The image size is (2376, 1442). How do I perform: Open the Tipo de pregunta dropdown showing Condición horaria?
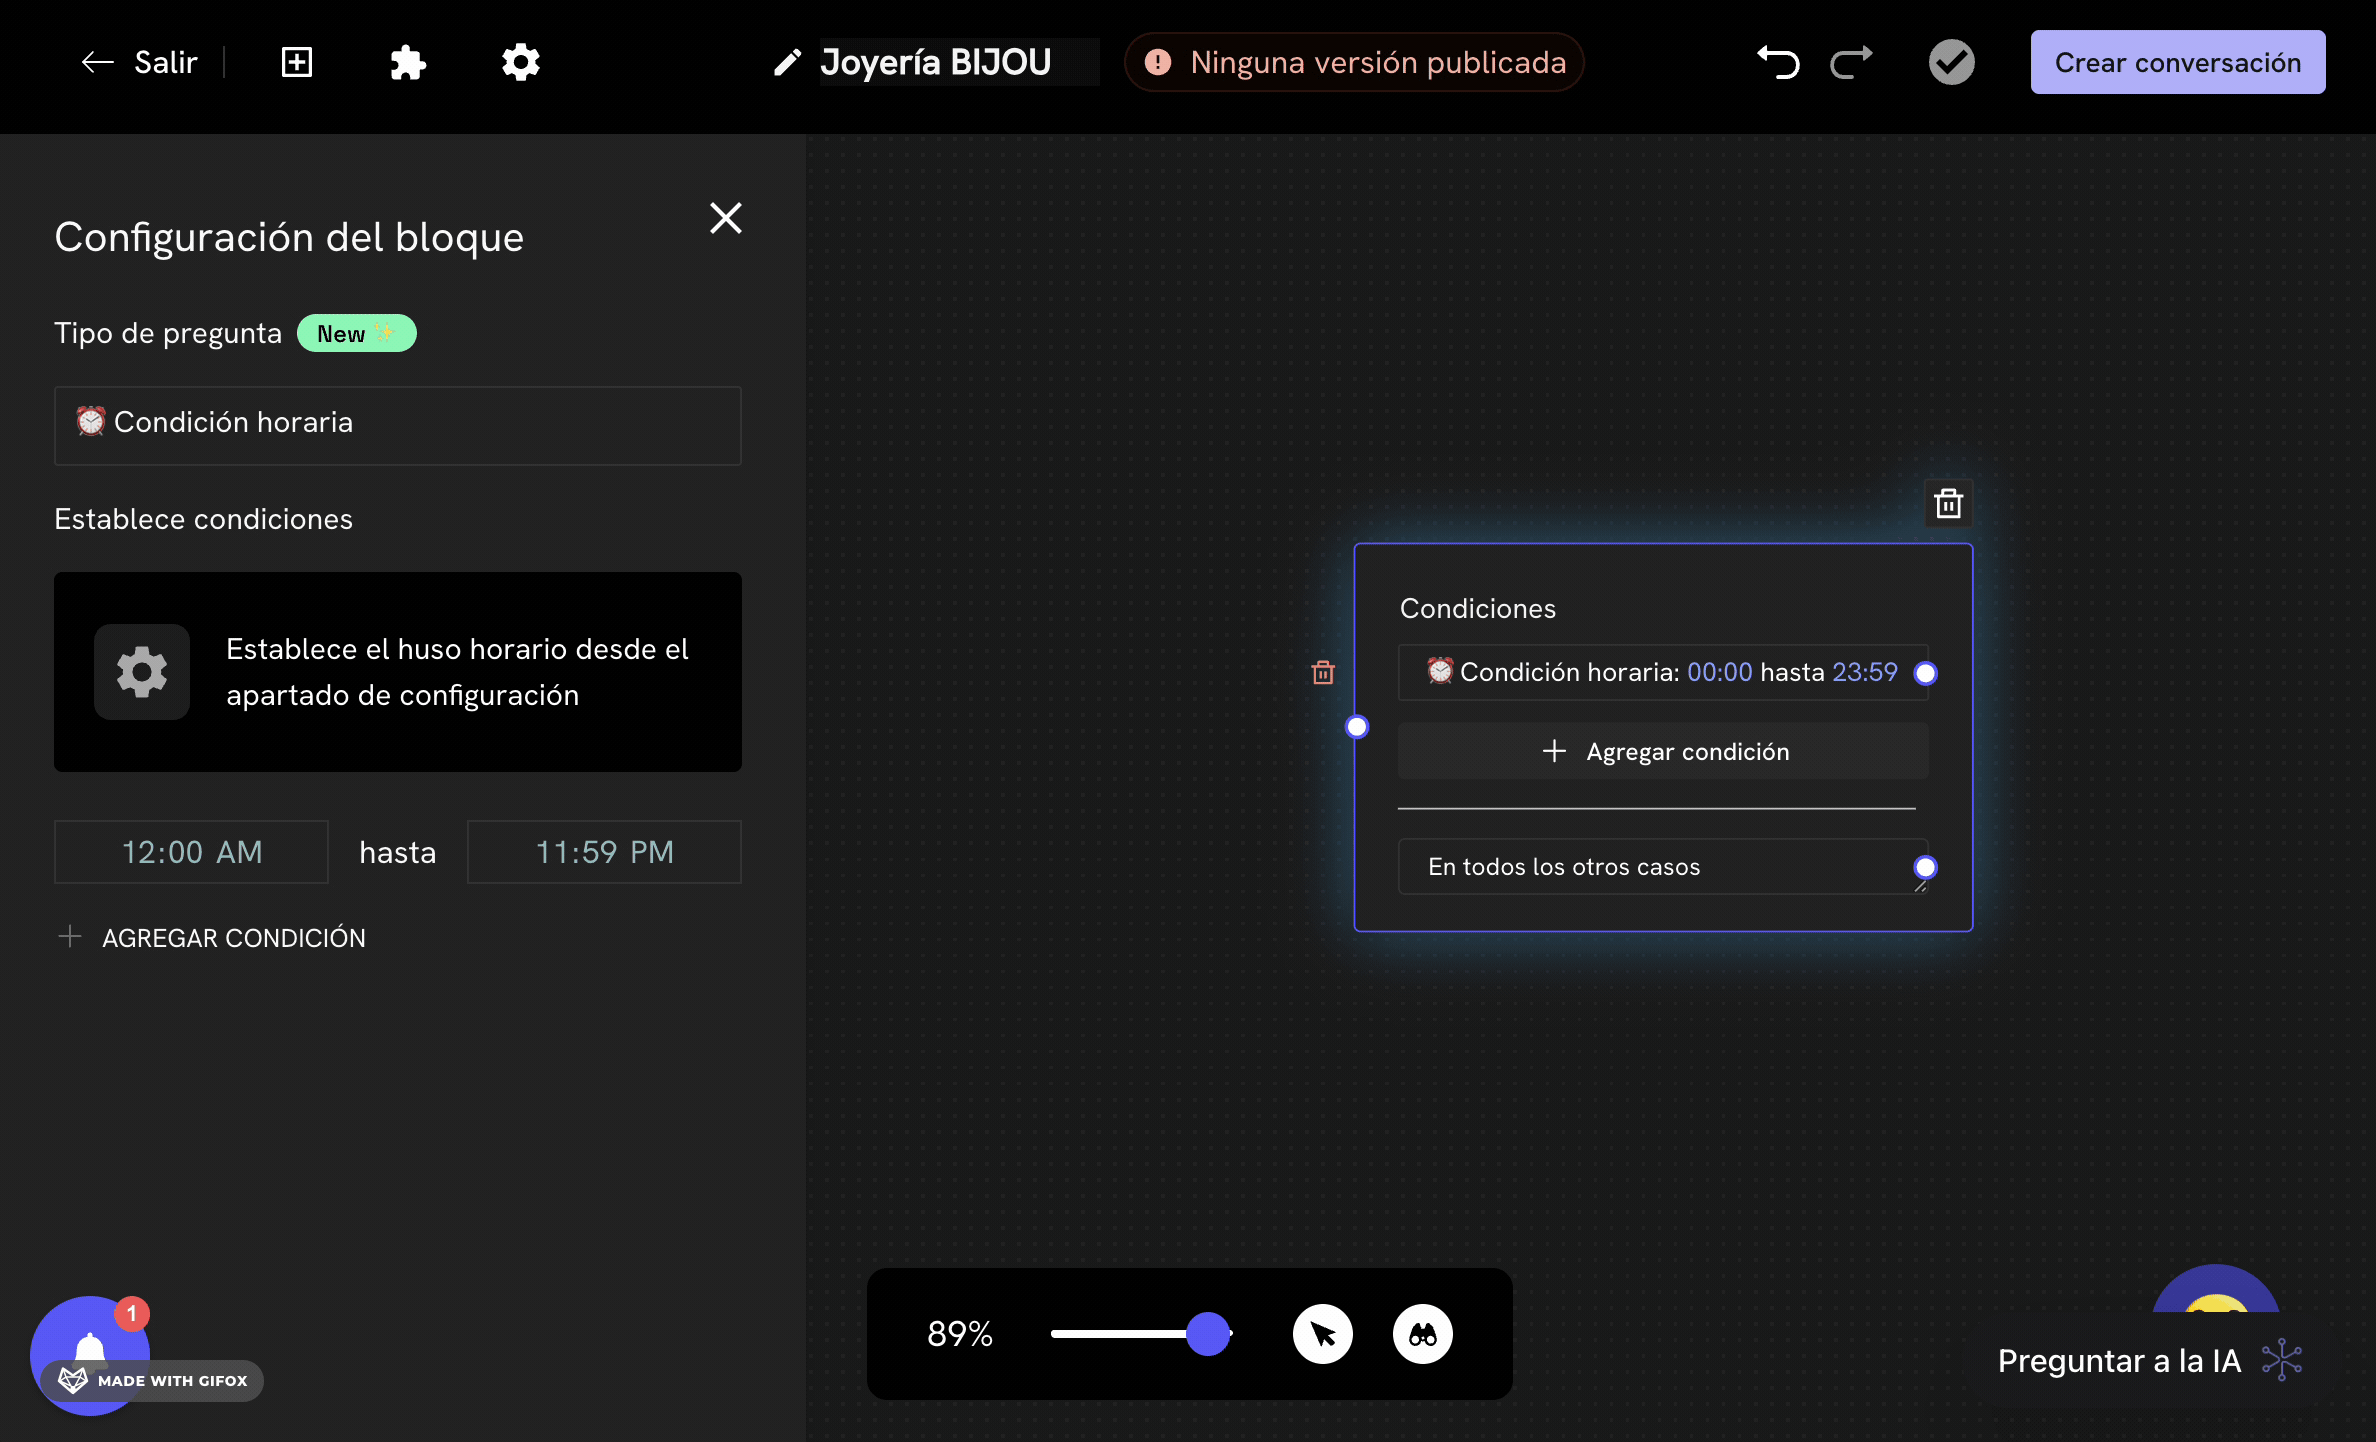click(397, 425)
